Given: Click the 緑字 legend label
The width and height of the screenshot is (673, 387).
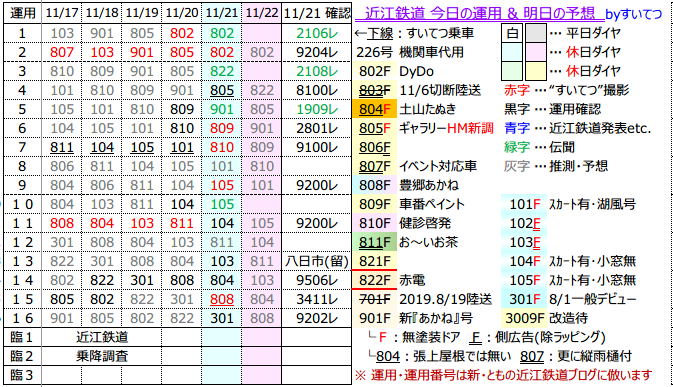Looking at the screenshot, I should point(517,147).
